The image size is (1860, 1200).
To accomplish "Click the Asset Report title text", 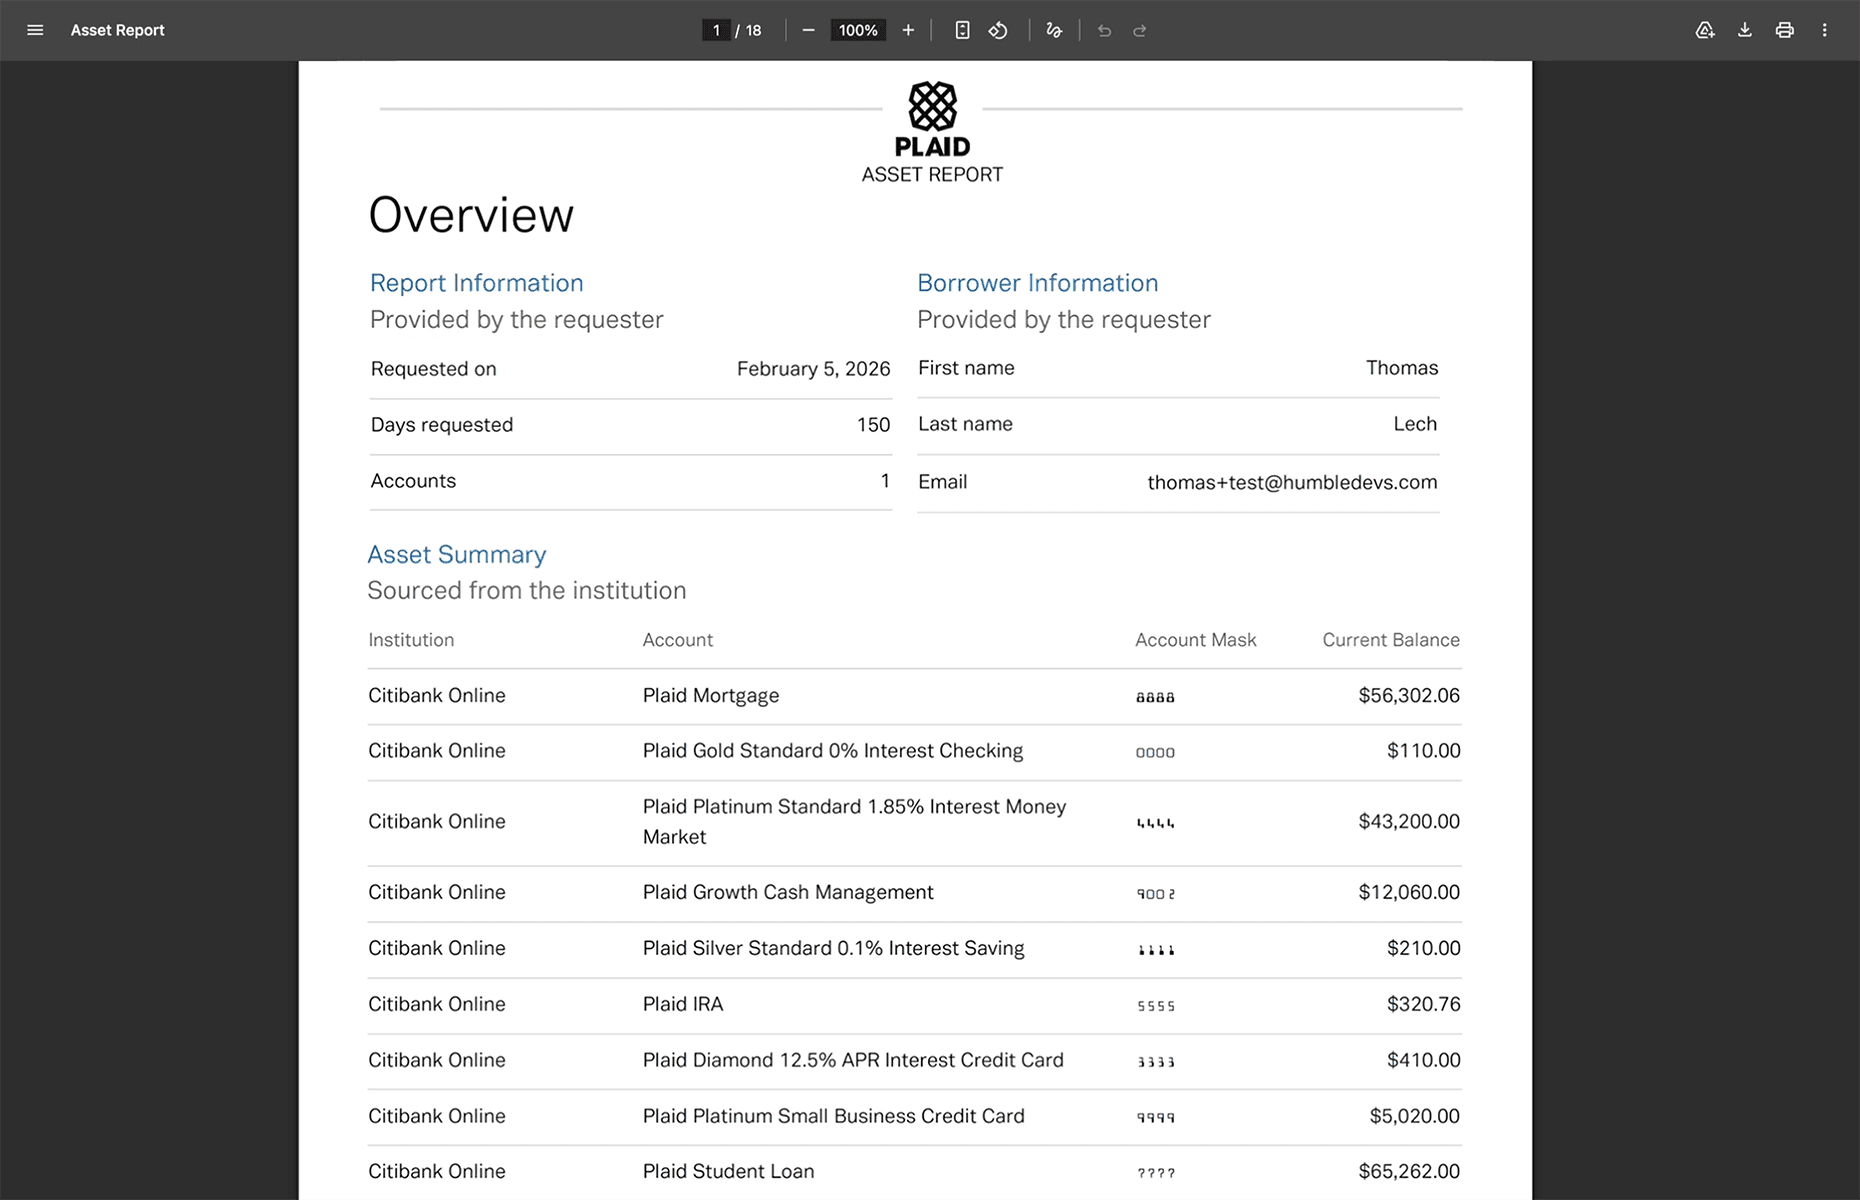I will coord(118,30).
